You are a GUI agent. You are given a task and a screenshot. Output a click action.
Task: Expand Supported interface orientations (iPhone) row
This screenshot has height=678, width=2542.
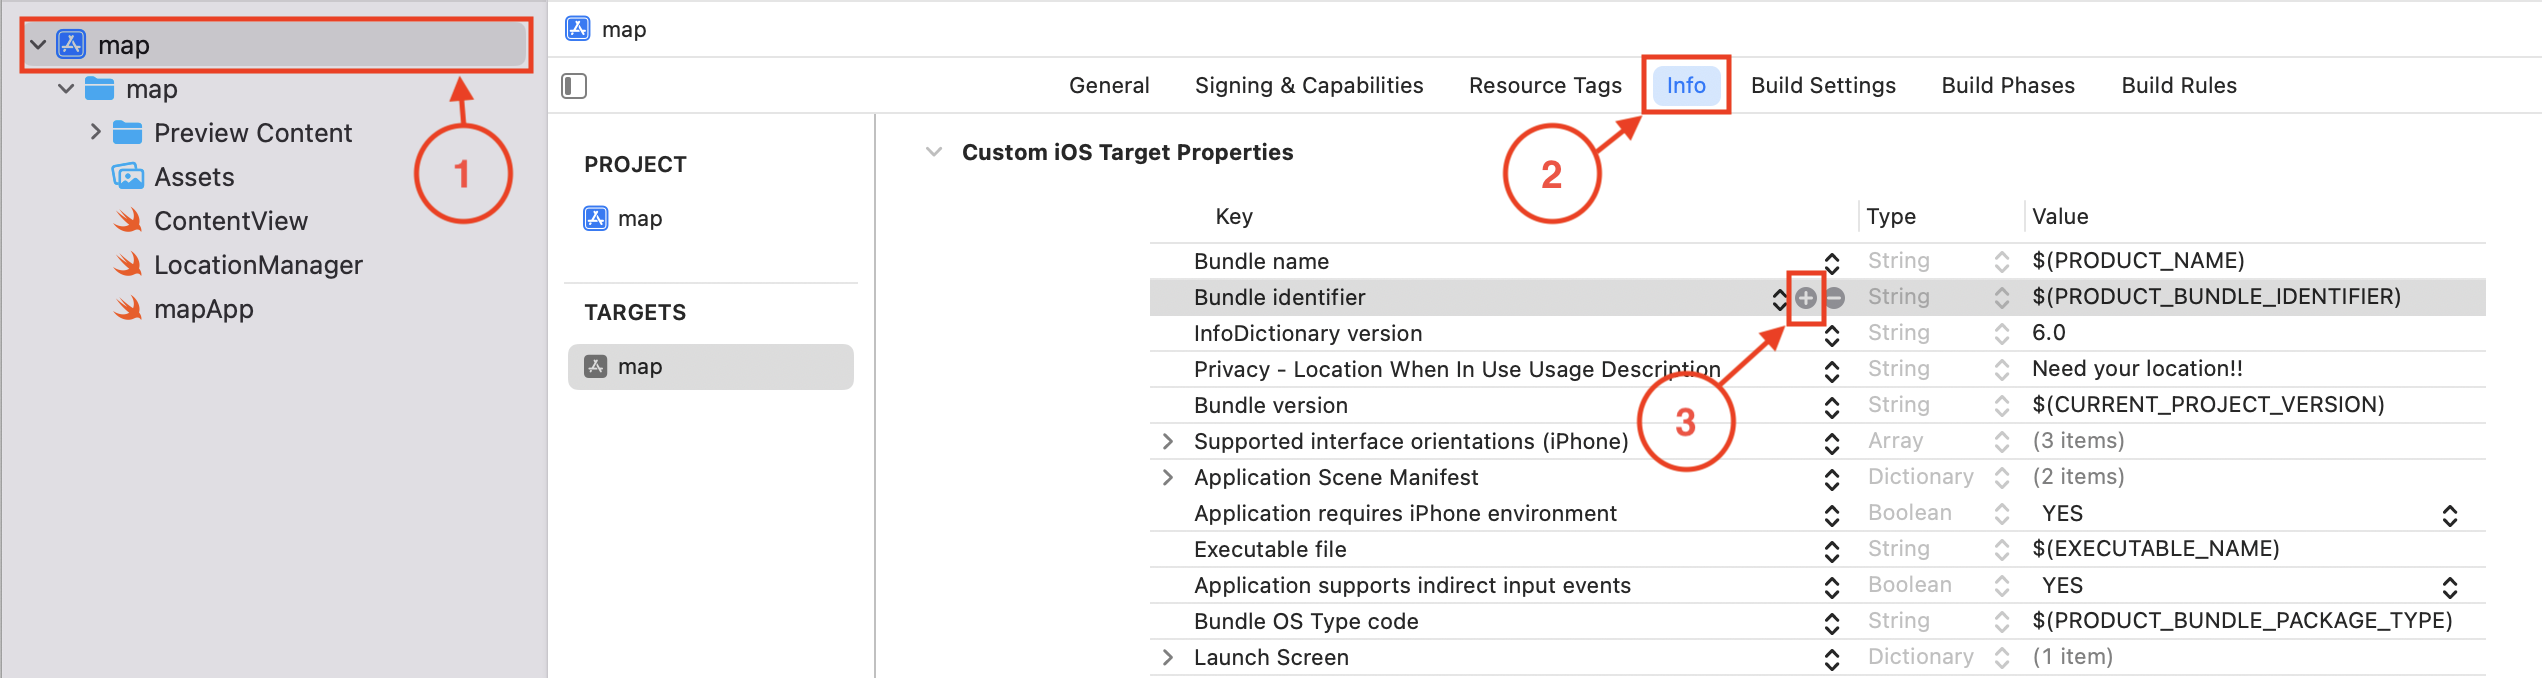(1167, 441)
